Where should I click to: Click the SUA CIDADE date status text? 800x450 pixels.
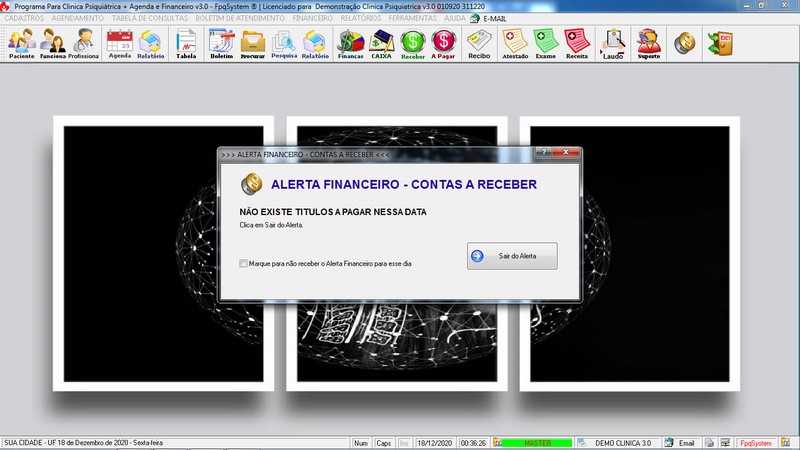coord(83,443)
